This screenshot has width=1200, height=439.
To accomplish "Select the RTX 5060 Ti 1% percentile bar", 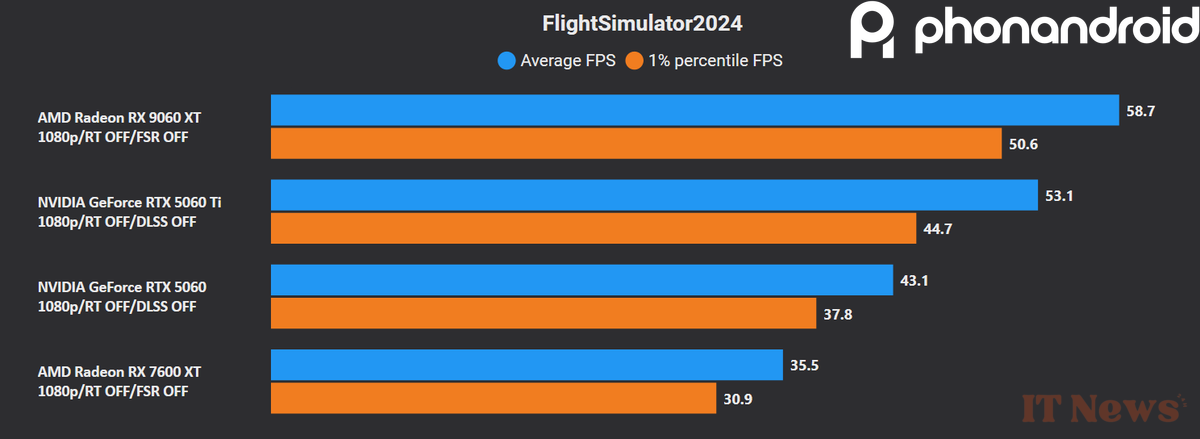I will pos(593,228).
